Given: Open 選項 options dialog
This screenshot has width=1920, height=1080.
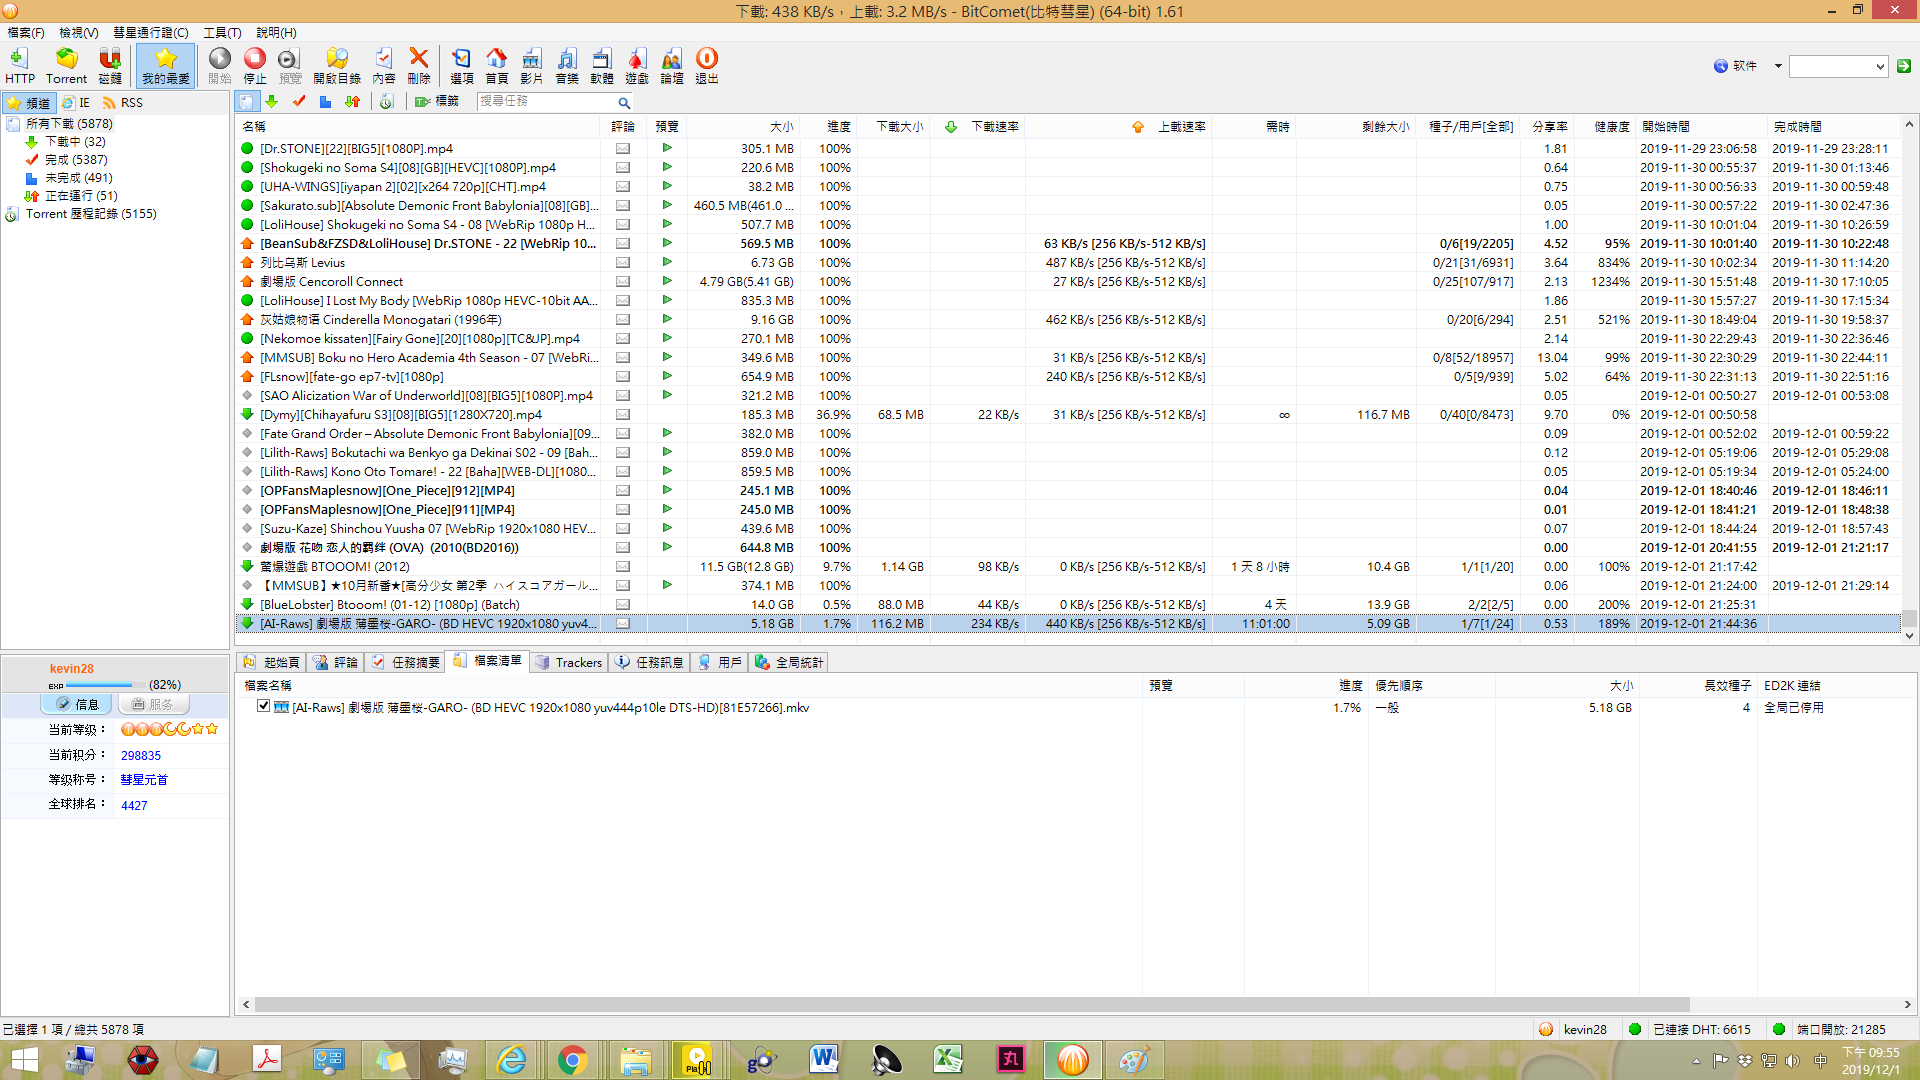Looking at the screenshot, I should 461,65.
